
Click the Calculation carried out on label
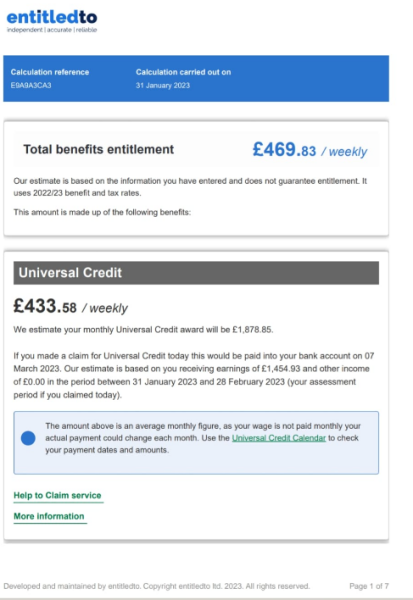click(183, 72)
